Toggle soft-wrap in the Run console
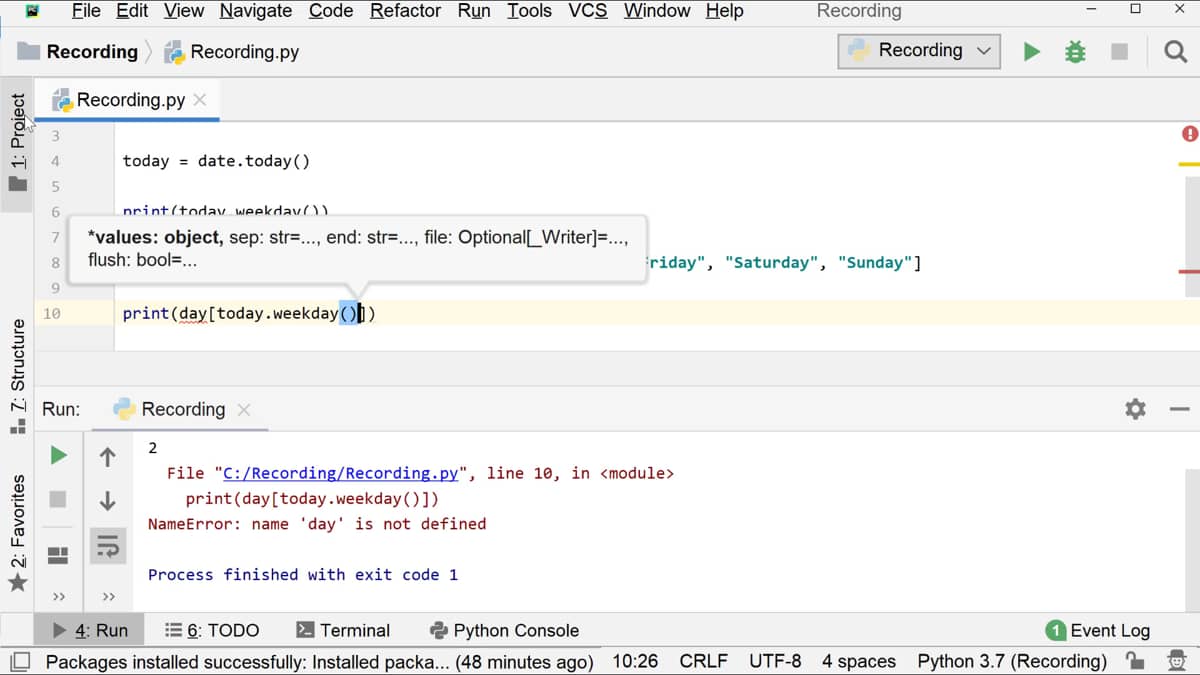This screenshot has width=1200, height=675. (x=108, y=545)
